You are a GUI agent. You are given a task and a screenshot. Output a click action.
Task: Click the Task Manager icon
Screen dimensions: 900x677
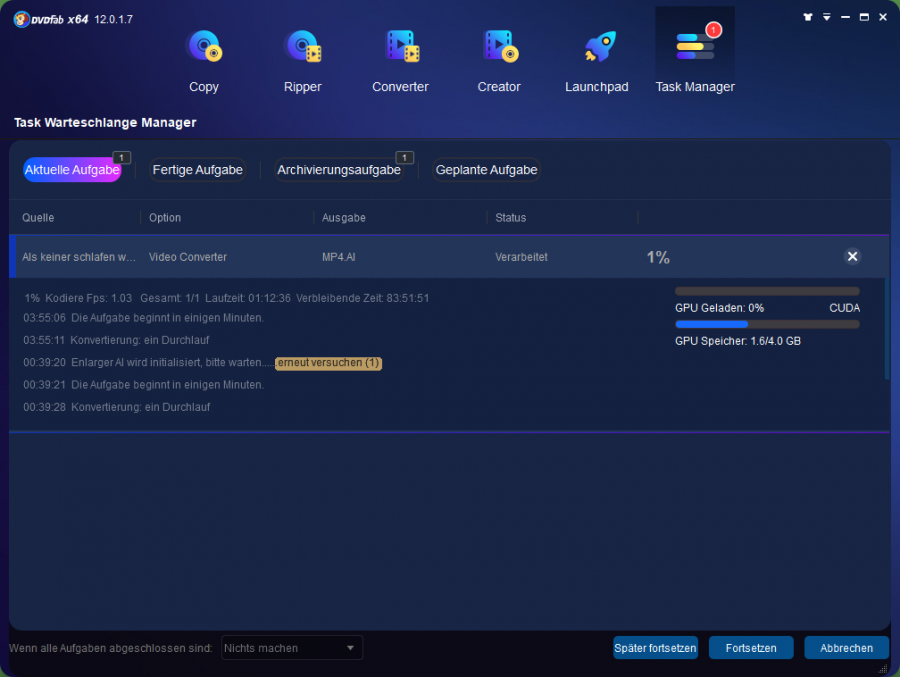tap(694, 48)
